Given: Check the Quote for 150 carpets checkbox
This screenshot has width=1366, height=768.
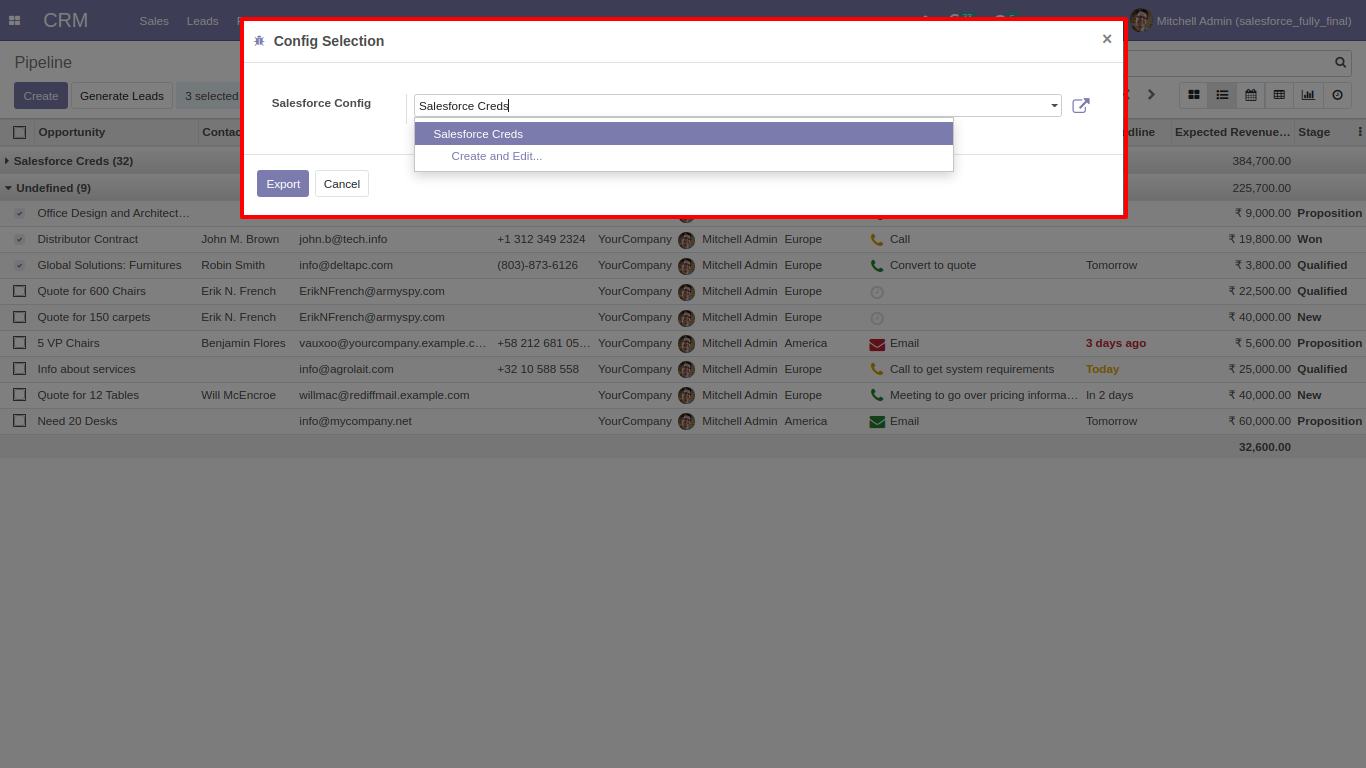Looking at the screenshot, I should (x=20, y=317).
